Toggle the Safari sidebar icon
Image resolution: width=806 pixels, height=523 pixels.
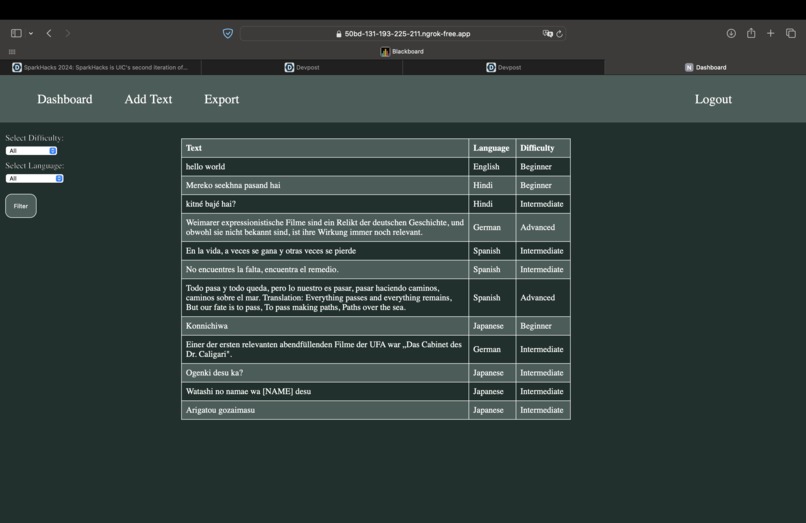tap(16, 33)
